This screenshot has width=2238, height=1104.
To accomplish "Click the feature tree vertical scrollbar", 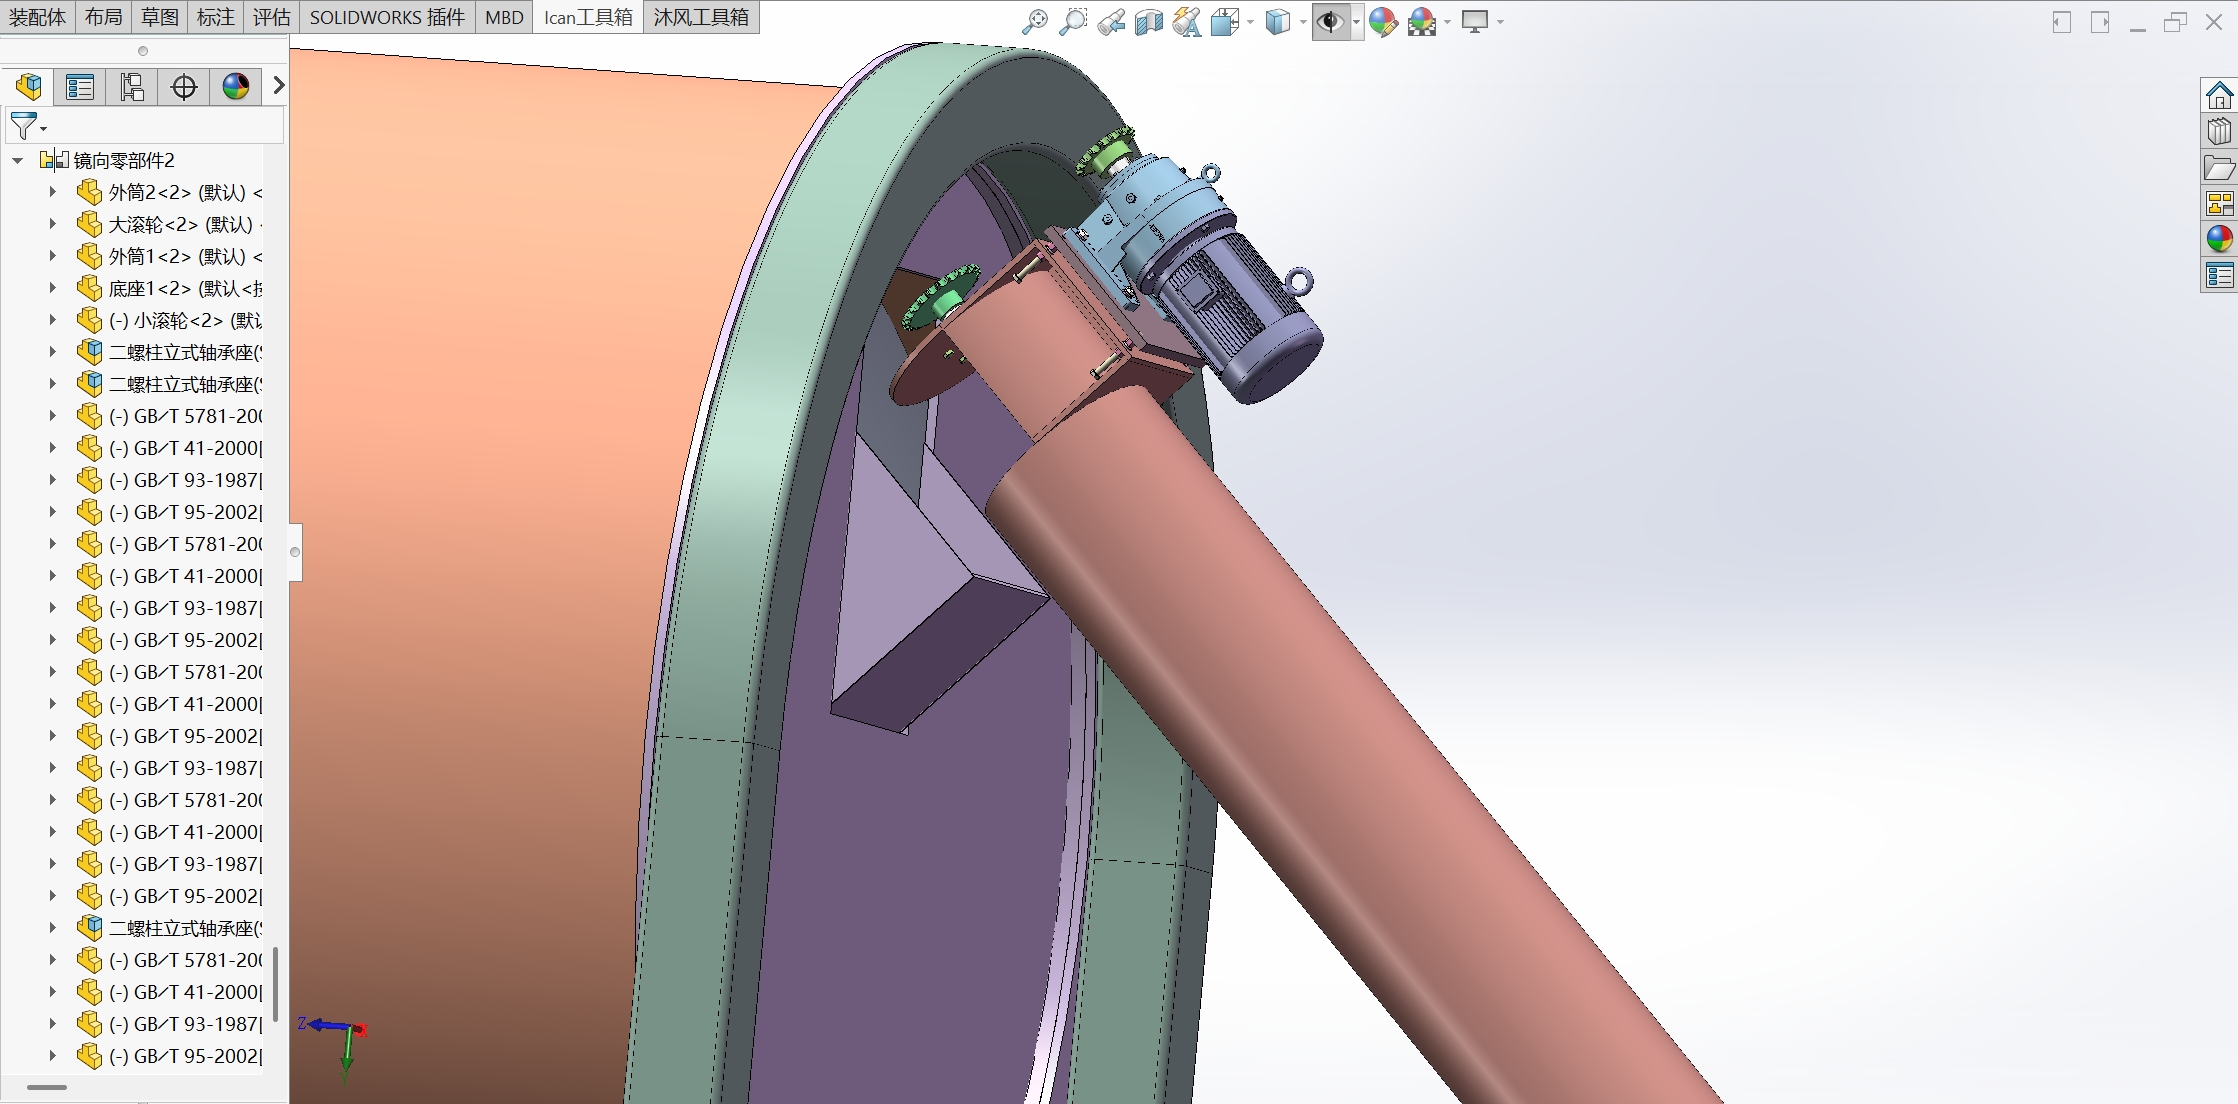I will 275,984.
